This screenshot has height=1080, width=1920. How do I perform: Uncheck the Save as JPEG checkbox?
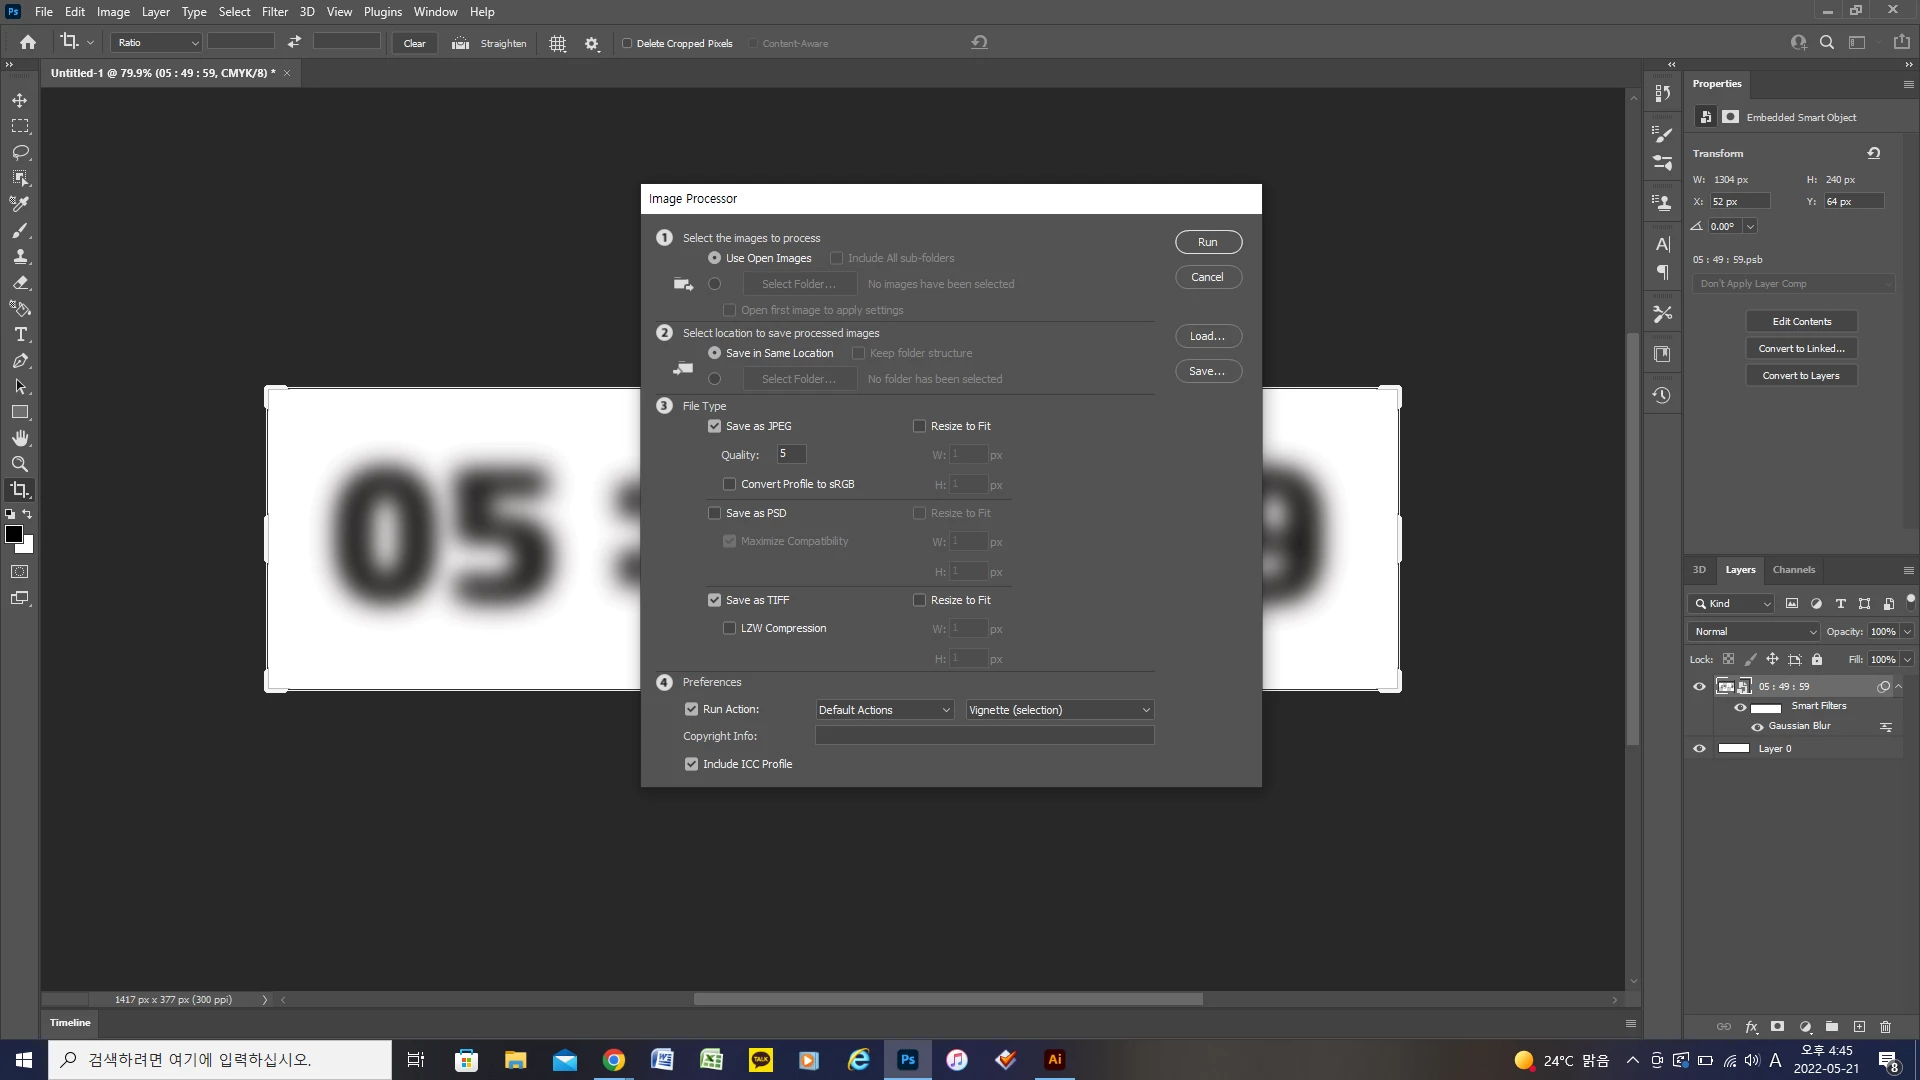click(714, 426)
